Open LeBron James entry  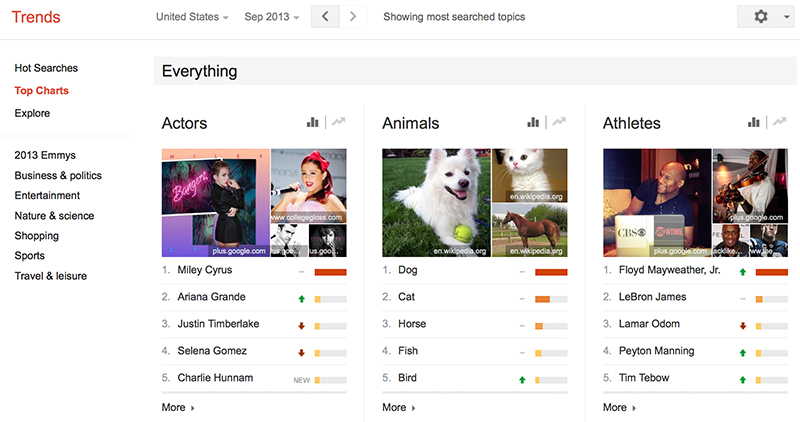tap(653, 296)
